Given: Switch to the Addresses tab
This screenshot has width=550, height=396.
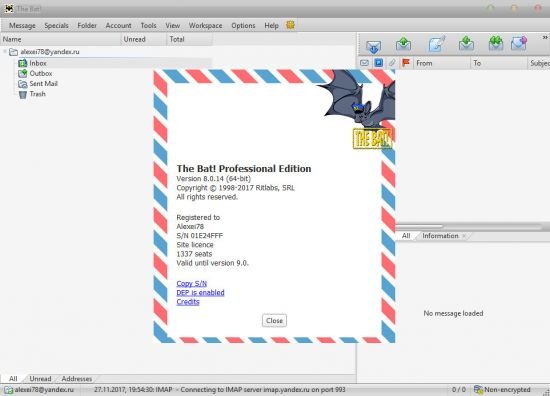Looking at the screenshot, I should (76, 379).
